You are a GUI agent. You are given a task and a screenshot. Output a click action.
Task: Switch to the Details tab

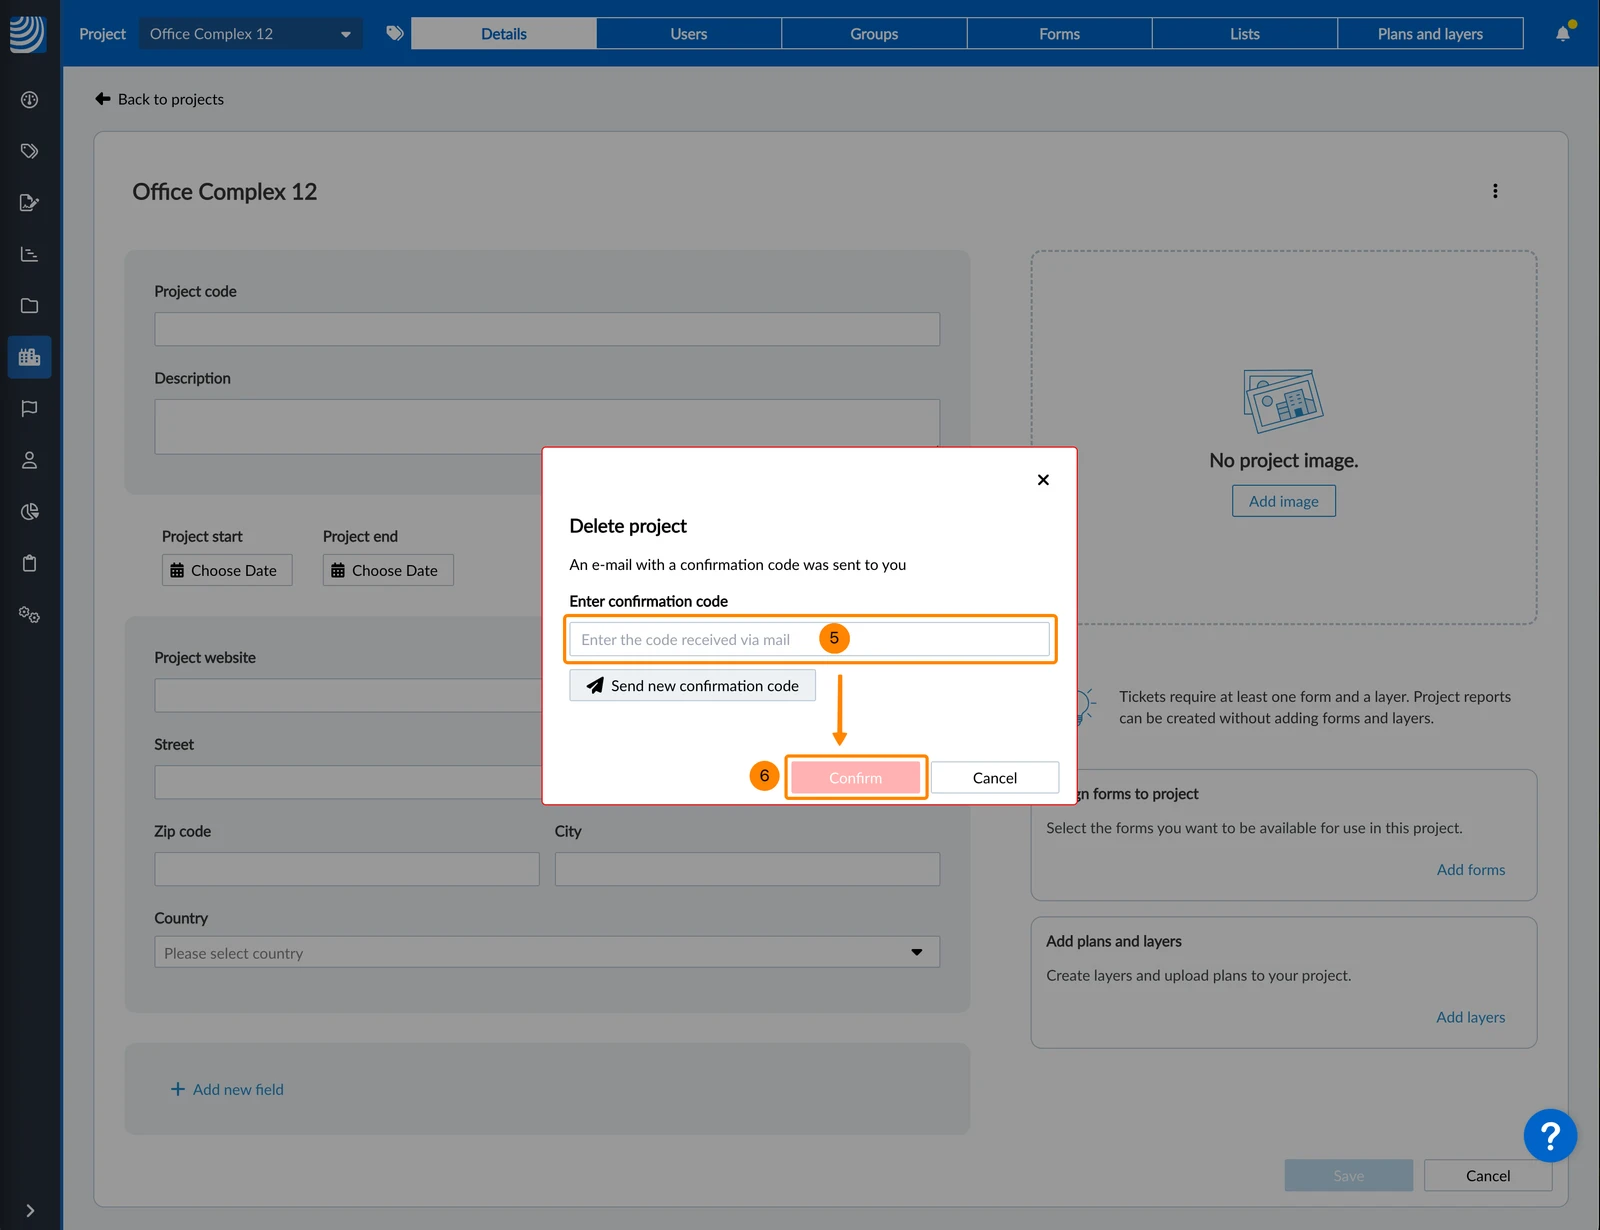coord(504,33)
